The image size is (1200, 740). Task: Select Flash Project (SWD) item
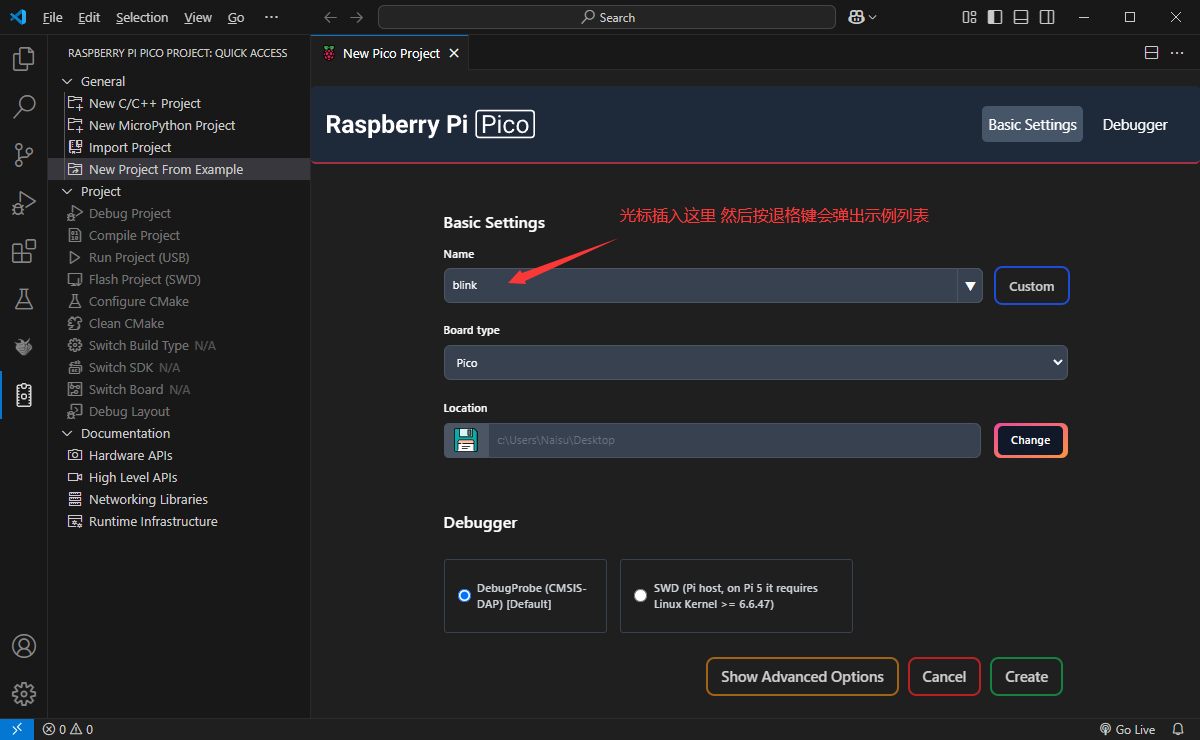(x=144, y=279)
